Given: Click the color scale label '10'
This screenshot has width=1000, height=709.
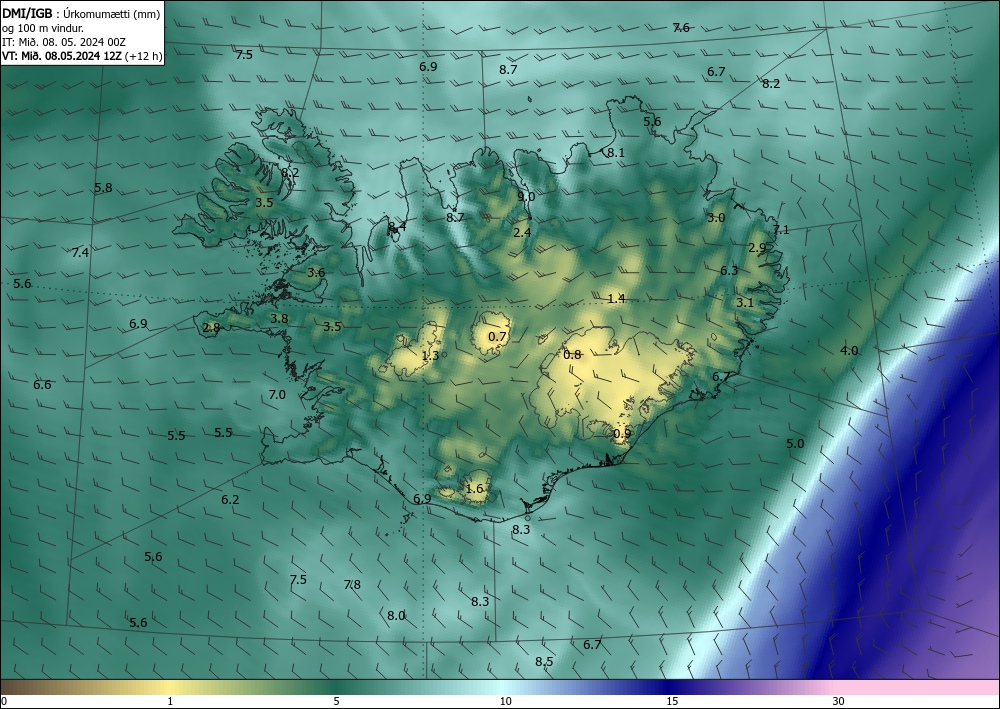Looking at the screenshot, I should coord(505,701).
